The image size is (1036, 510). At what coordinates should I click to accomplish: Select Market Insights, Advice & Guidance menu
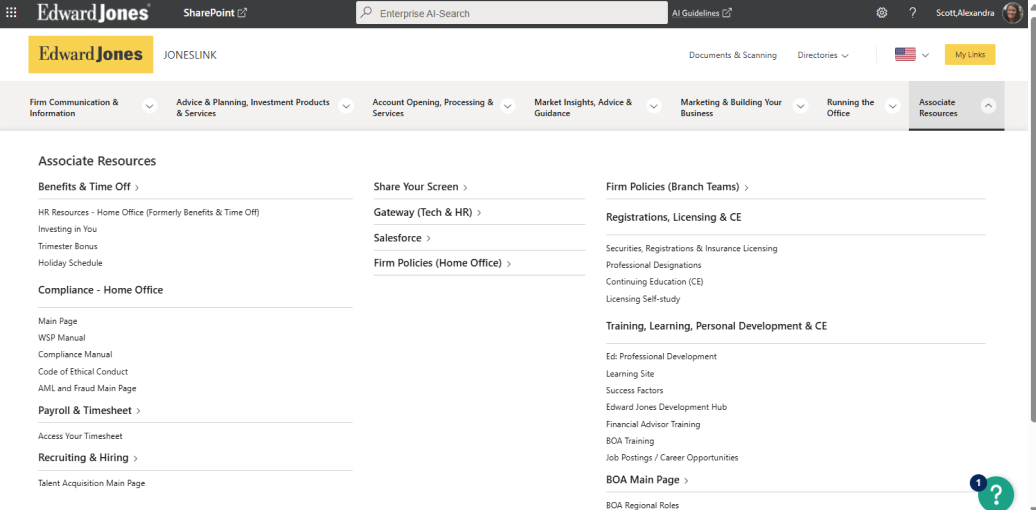click(x=583, y=108)
